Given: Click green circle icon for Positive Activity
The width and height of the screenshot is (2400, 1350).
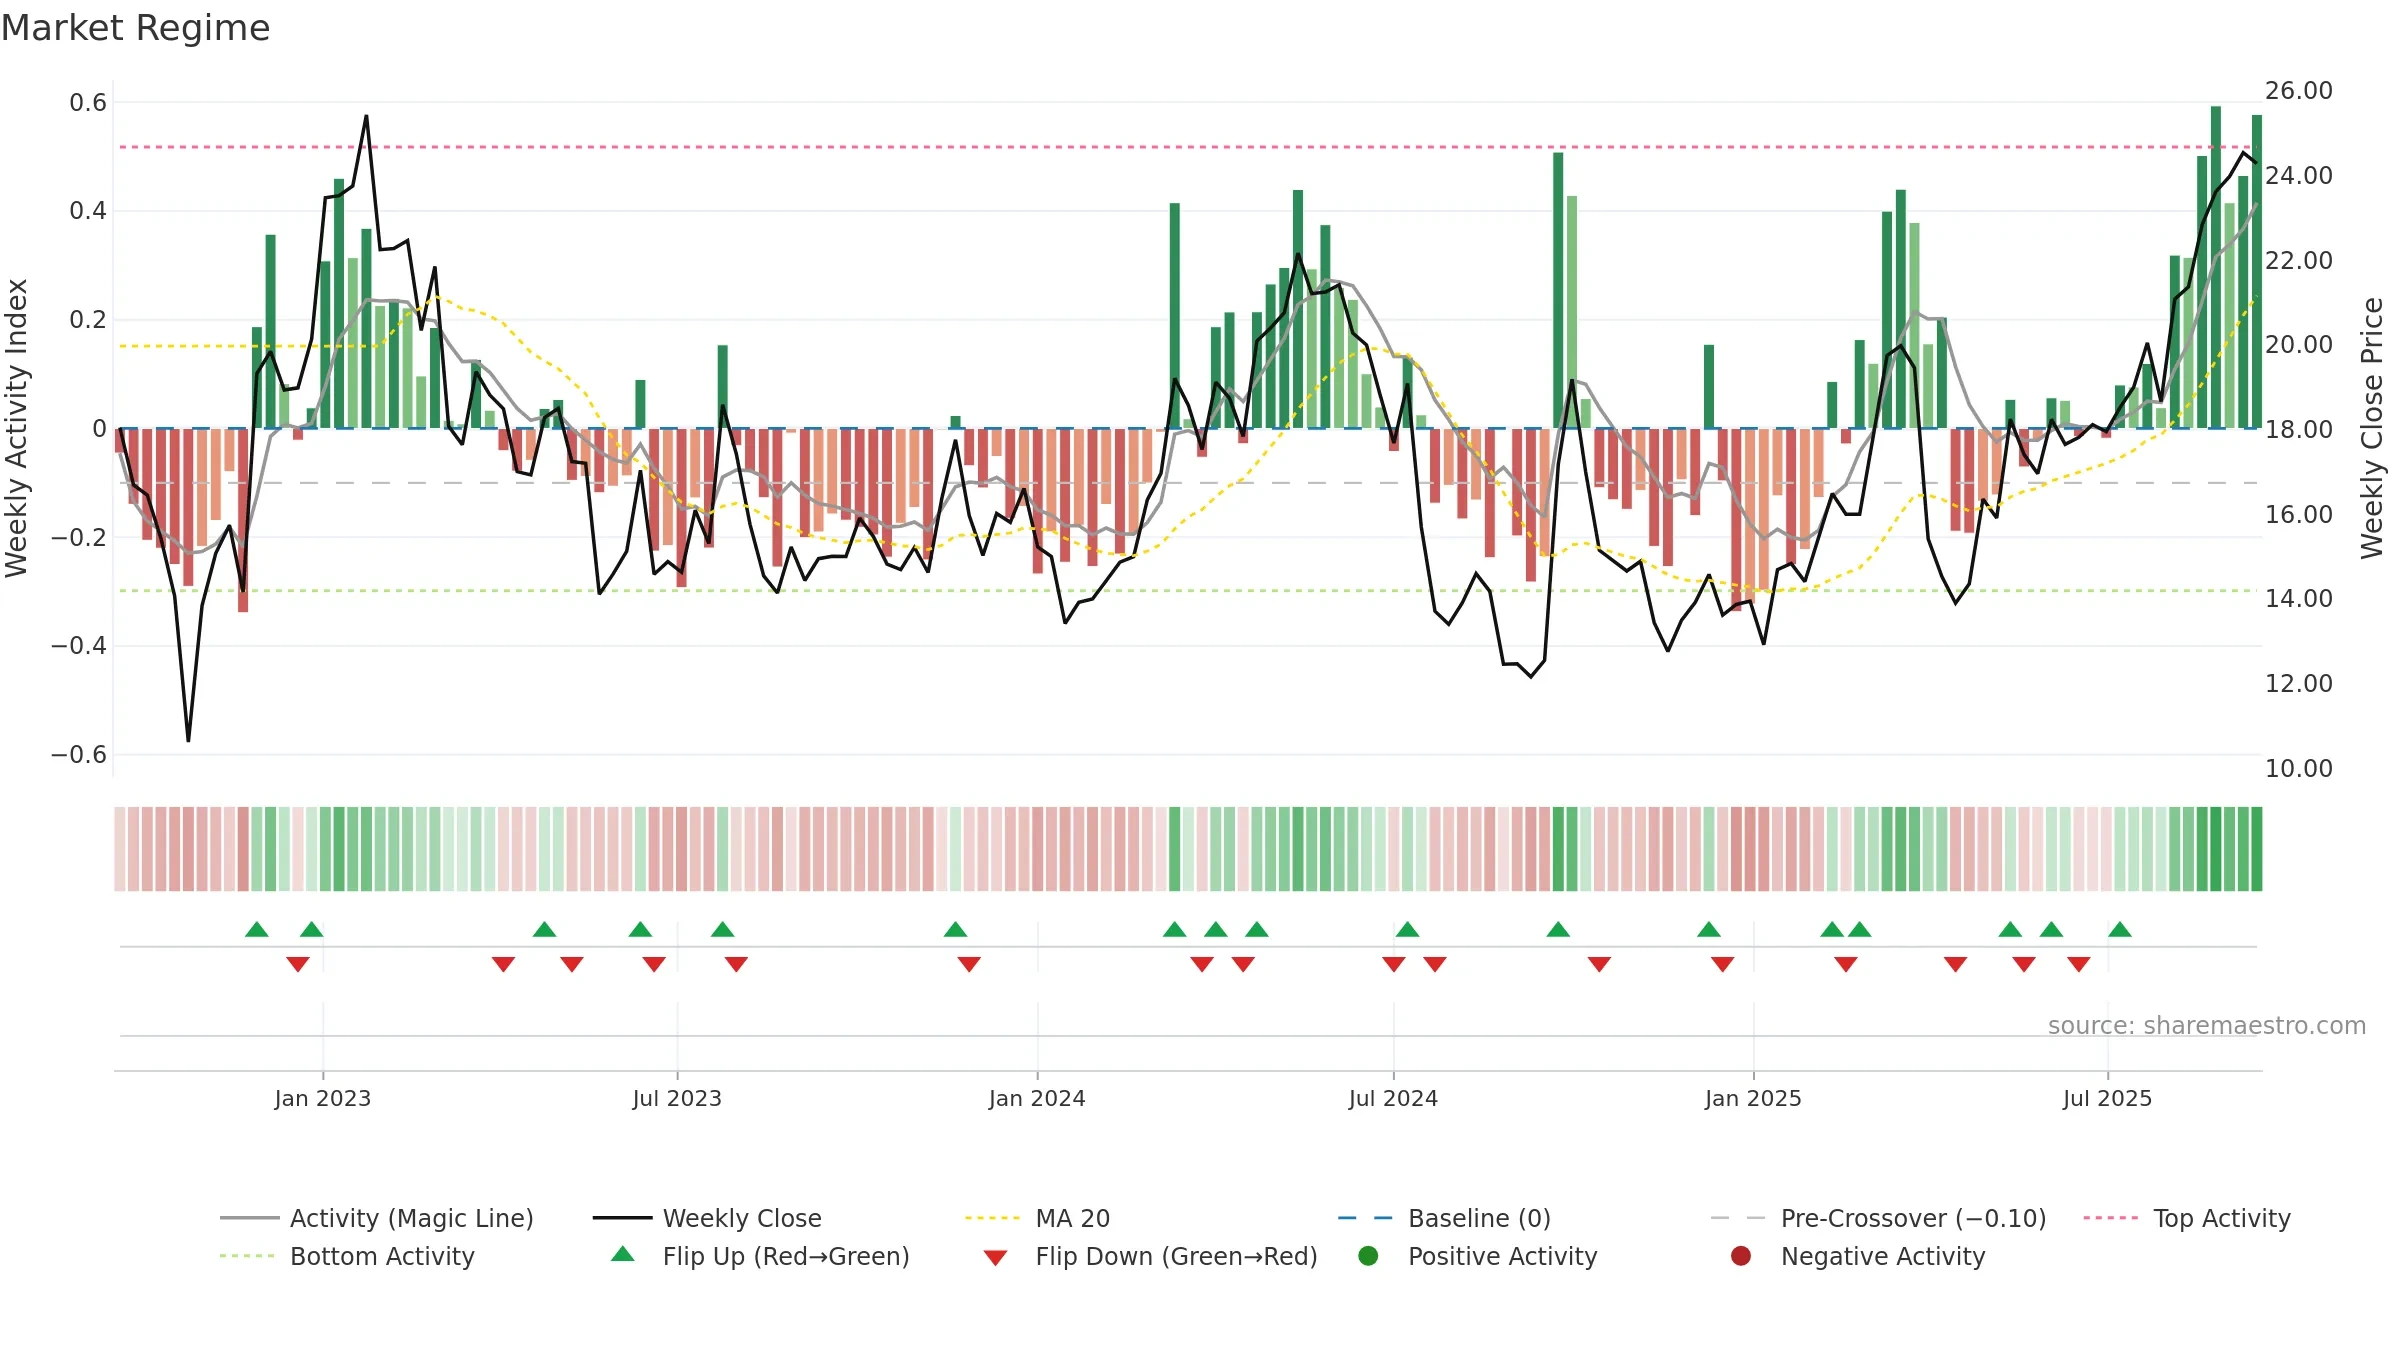Looking at the screenshot, I should coord(1368,1256).
